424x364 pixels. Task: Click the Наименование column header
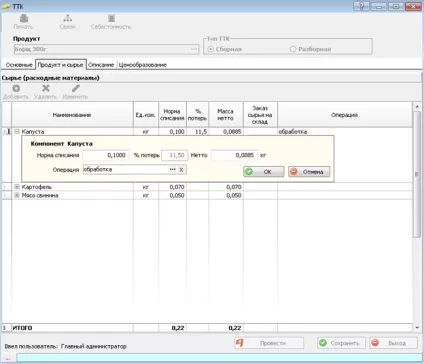(x=72, y=115)
